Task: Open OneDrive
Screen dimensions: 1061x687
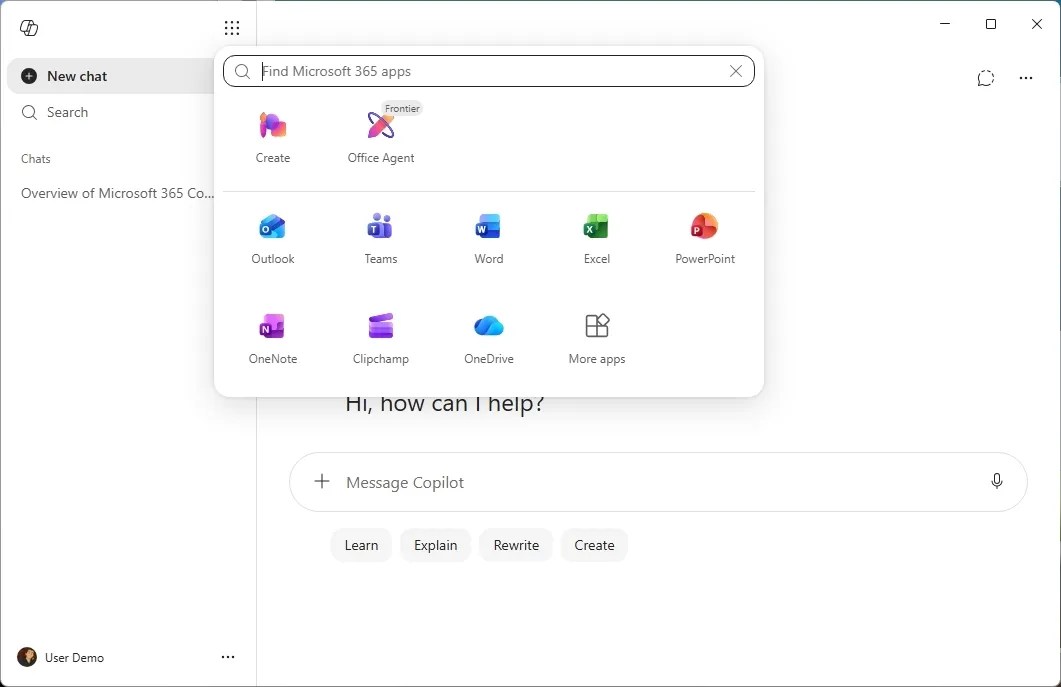Action: click(489, 338)
